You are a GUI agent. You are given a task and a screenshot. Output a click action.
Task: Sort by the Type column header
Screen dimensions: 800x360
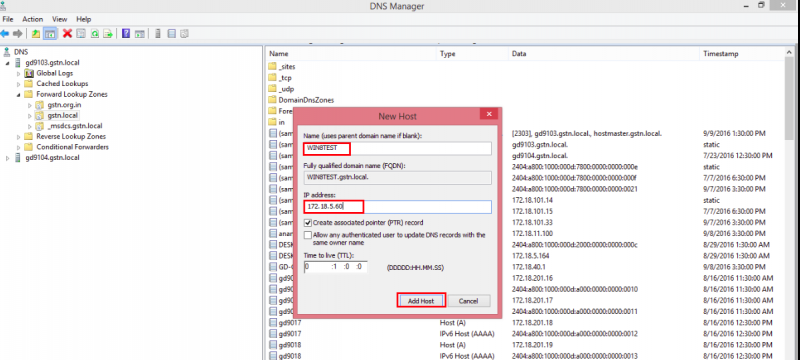click(x=473, y=54)
